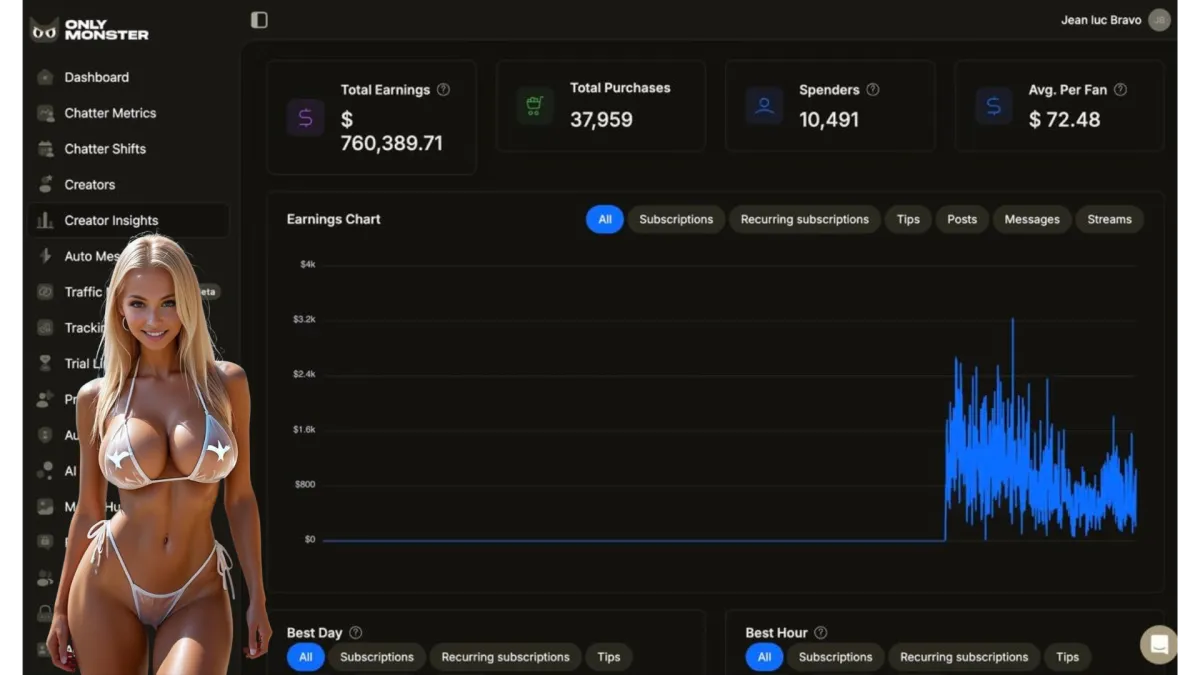Click the $3.2k axis label
The width and height of the screenshot is (1200, 675).
pos(304,320)
